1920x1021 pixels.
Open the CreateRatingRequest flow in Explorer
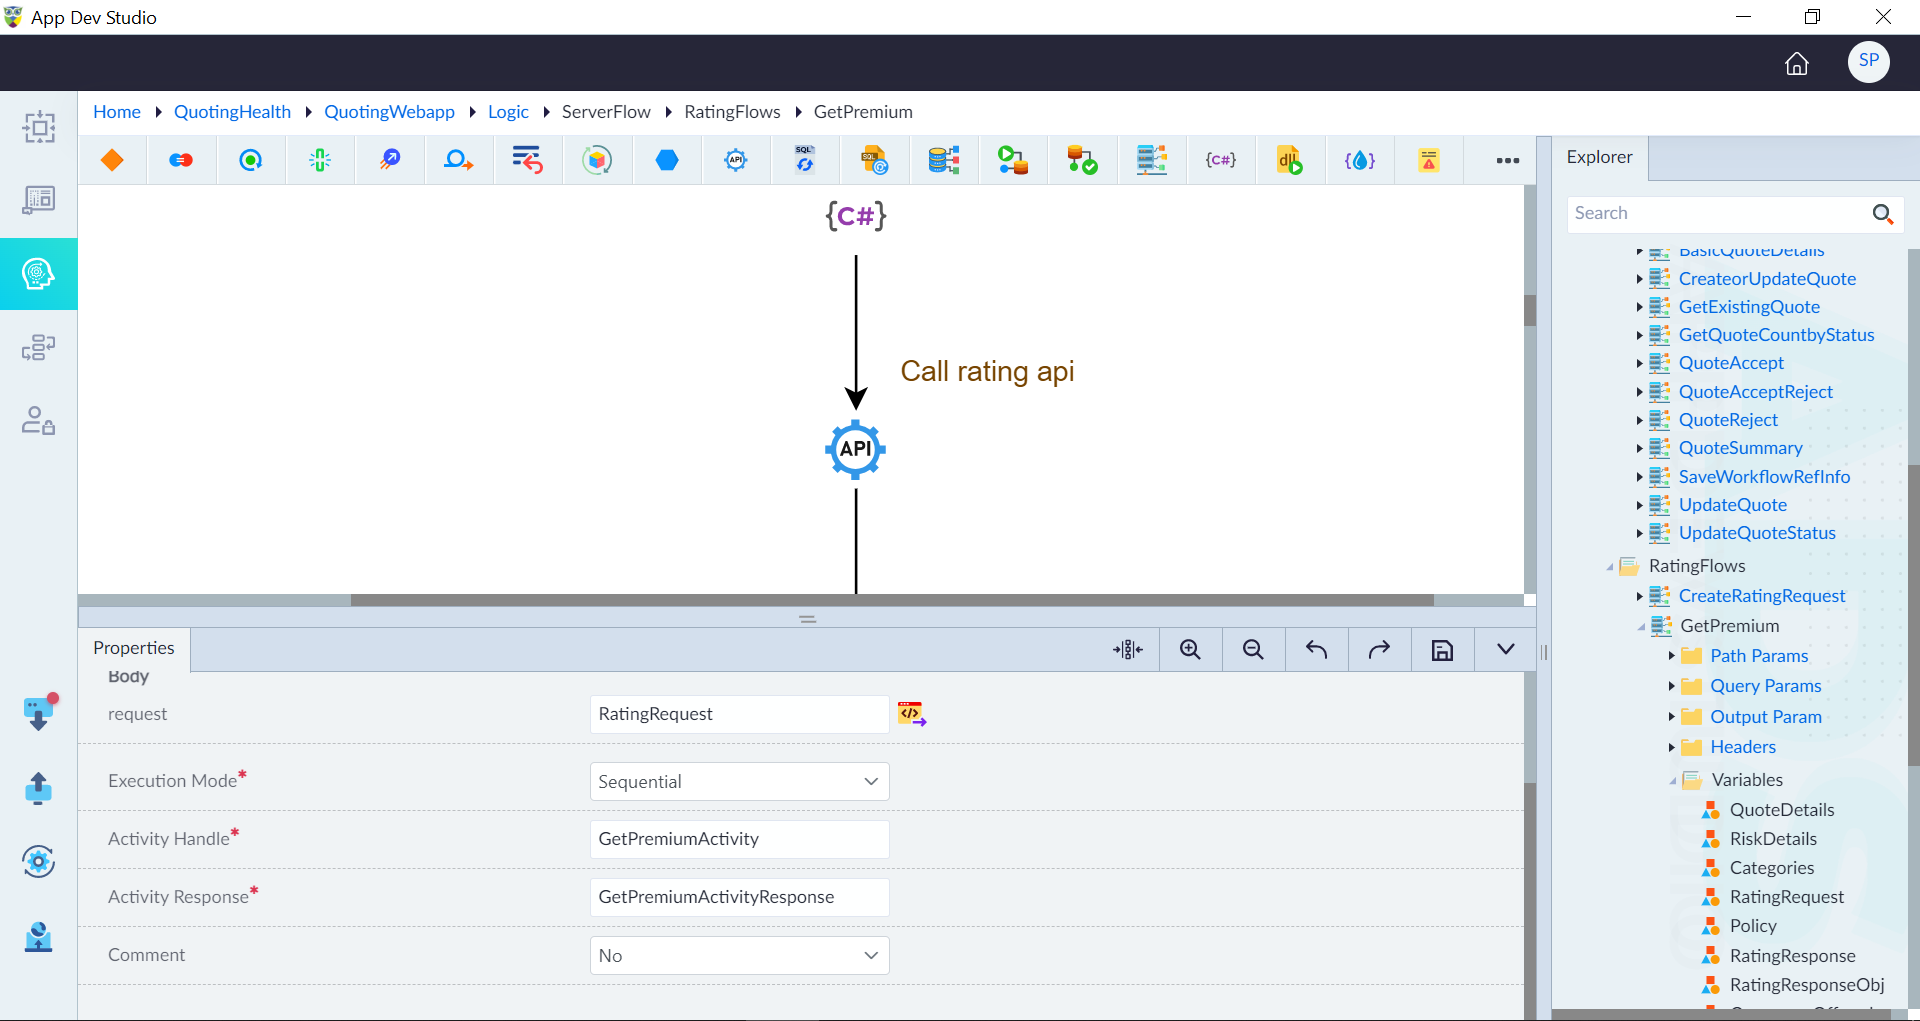1762,596
